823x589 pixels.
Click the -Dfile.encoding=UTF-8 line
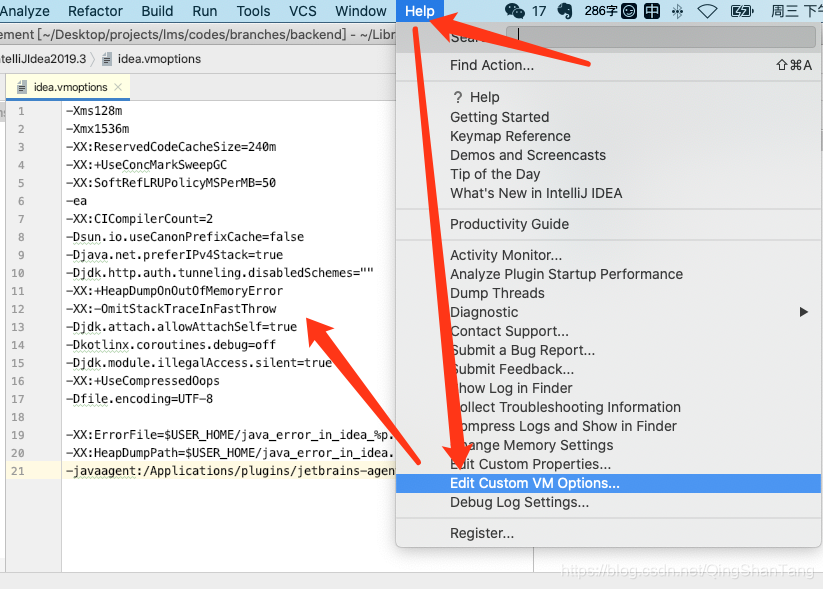(140, 399)
